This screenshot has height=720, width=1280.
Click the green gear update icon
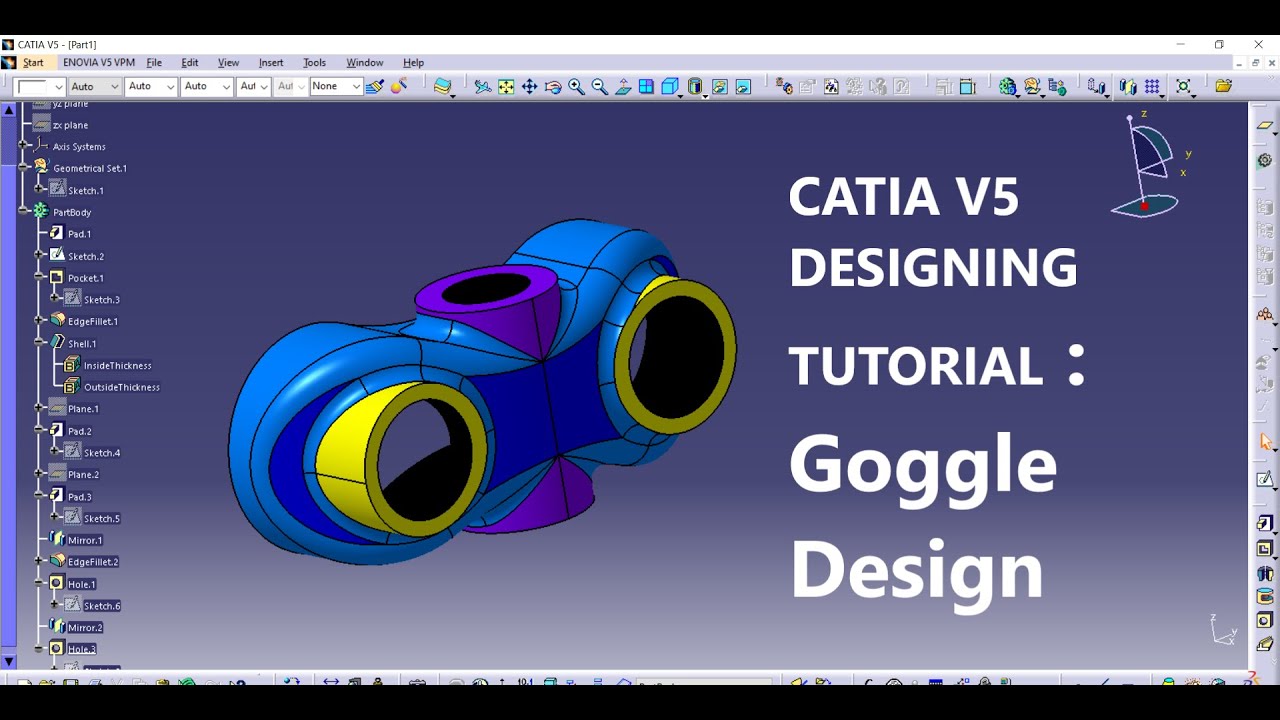pyautogui.click(x=1007, y=87)
